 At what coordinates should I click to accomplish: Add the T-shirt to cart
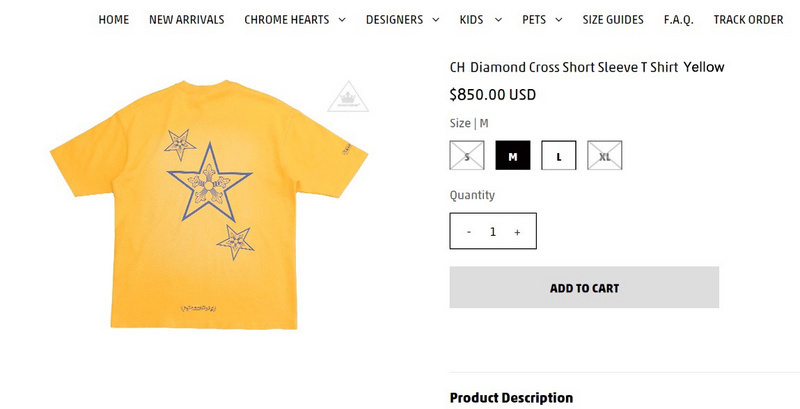[x=584, y=288]
